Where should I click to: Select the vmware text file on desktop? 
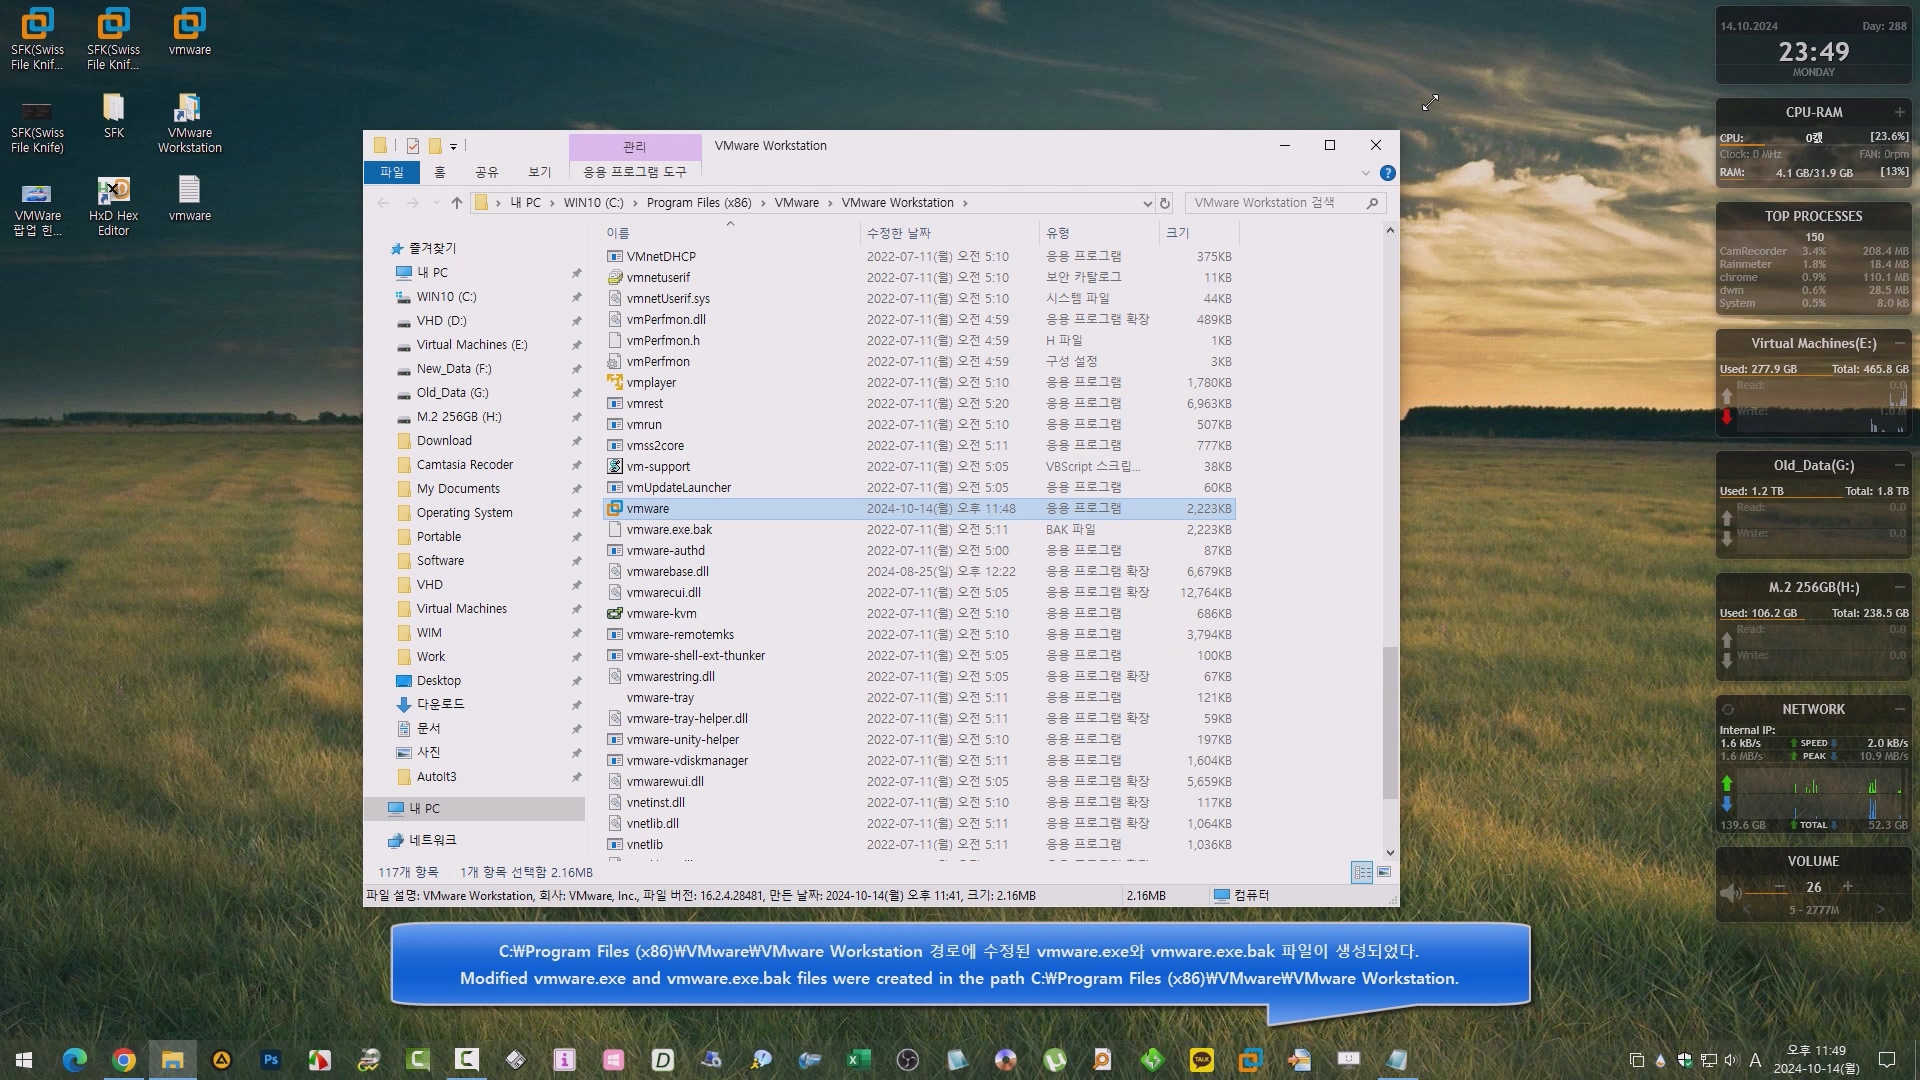coord(189,198)
